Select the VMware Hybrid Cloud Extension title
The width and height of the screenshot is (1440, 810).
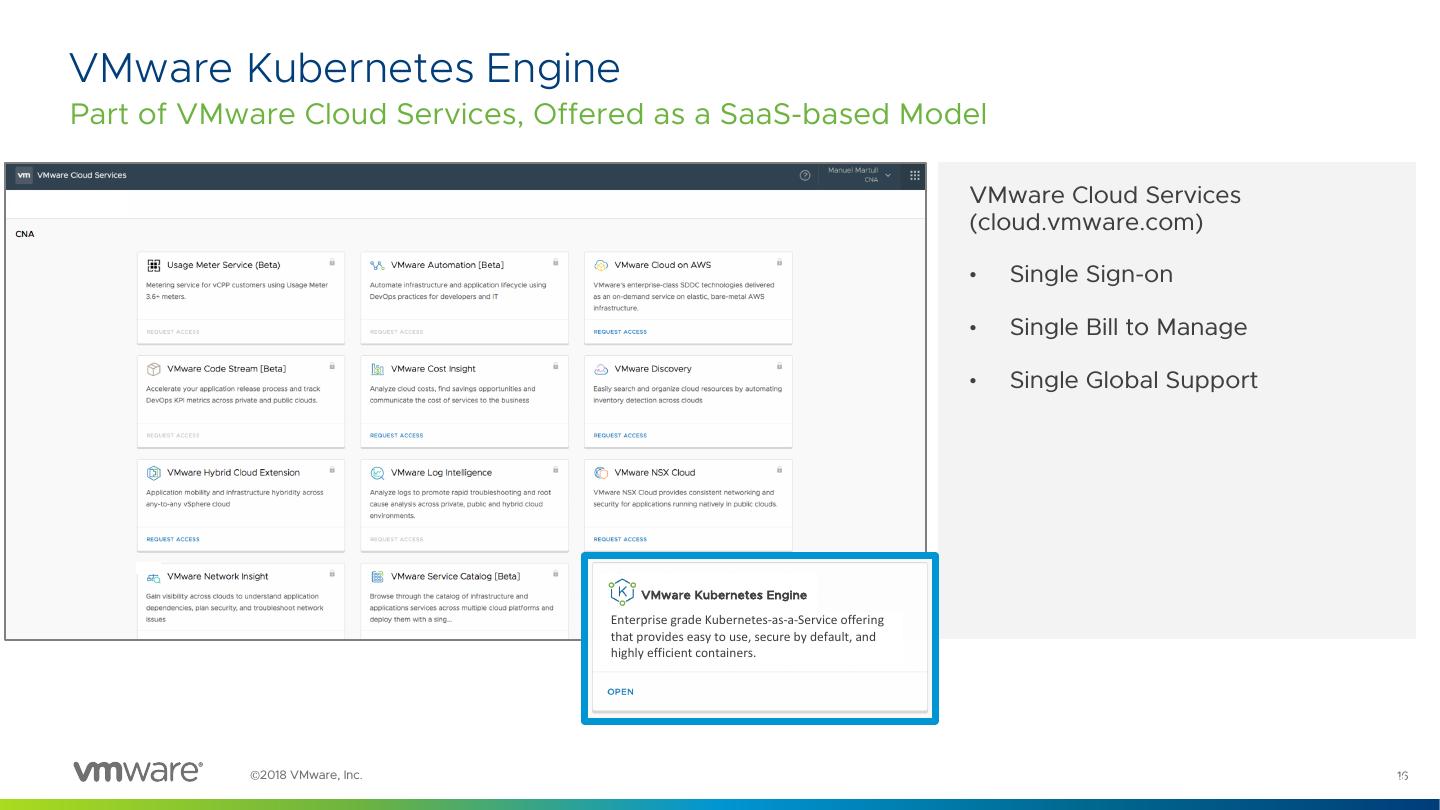(233, 473)
